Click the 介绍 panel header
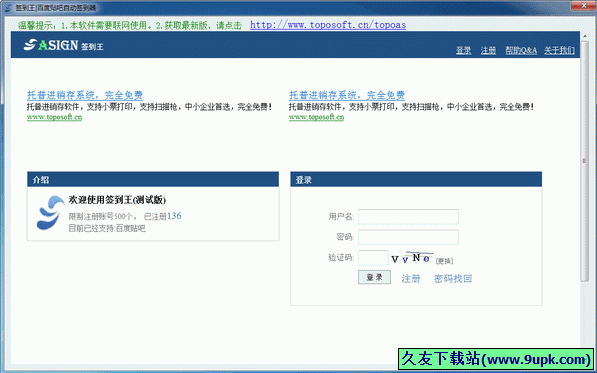 (153, 179)
